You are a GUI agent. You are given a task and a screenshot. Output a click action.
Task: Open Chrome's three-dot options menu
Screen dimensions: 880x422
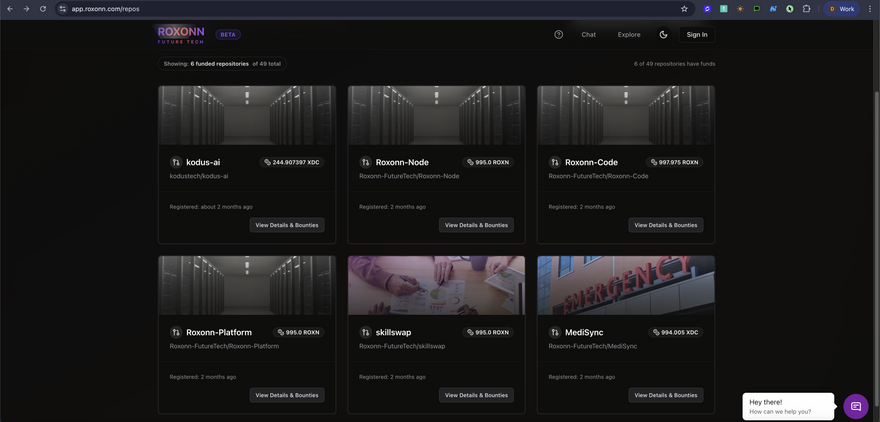pyautogui.click(x=869, y=8)
